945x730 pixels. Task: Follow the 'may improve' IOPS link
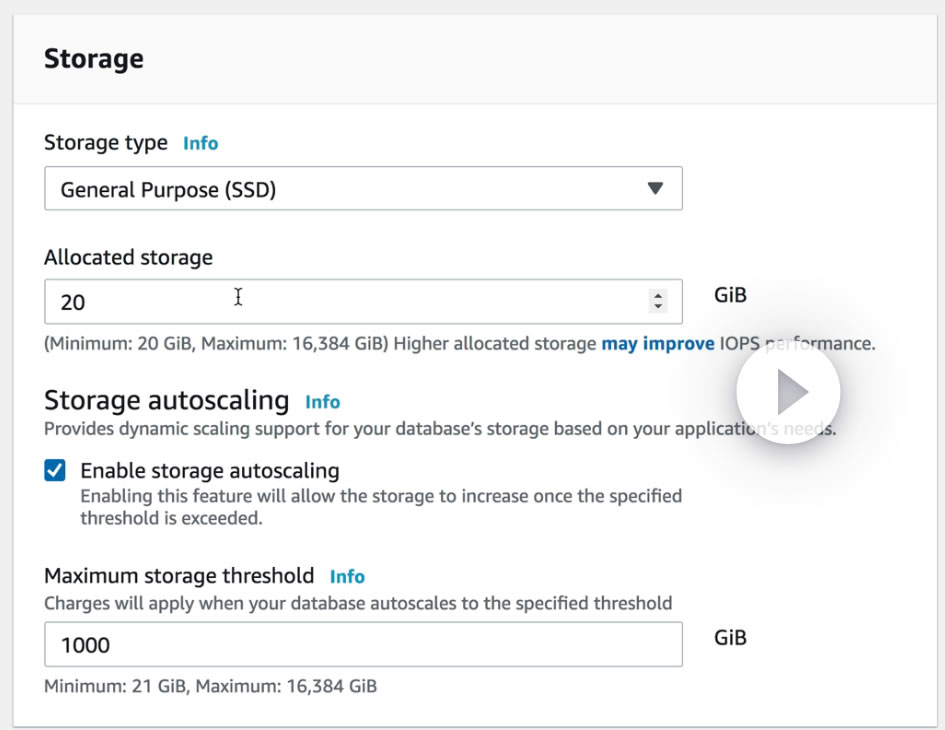click(657, 344)
